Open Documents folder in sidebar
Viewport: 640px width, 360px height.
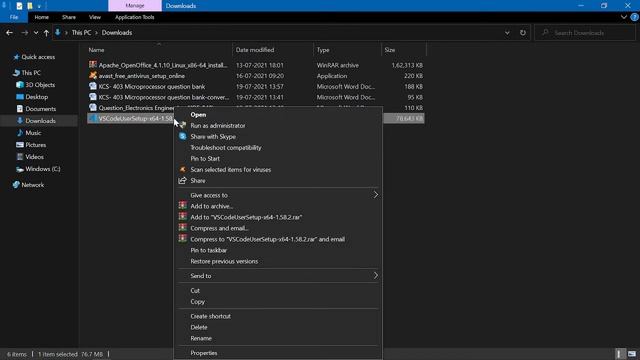[40, 109]
